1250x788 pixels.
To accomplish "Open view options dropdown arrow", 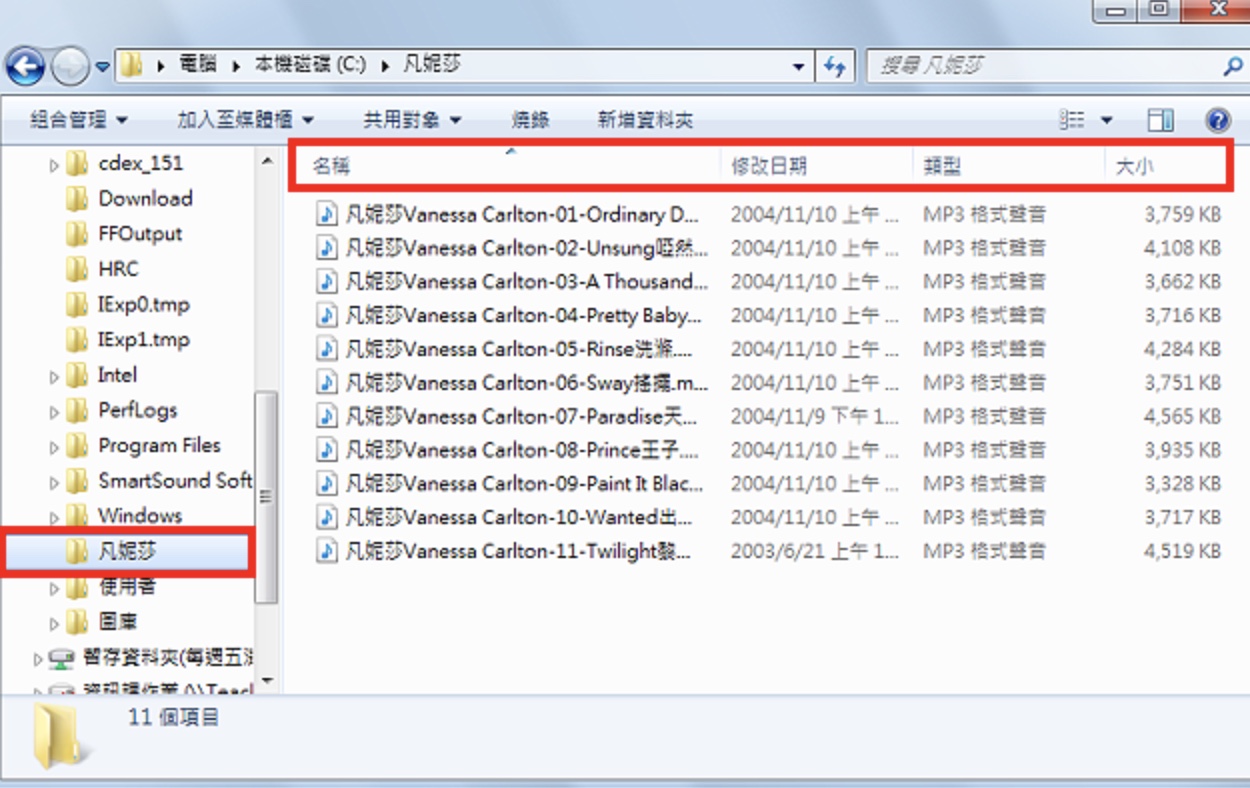I will pyautogui.click(x=1106, y=120).
